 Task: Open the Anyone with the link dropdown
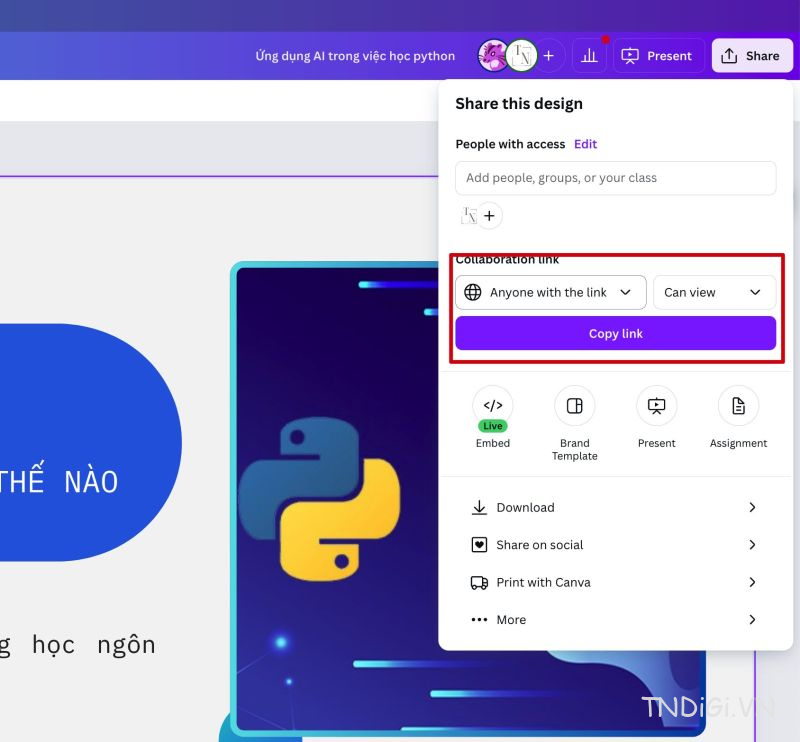551,292
